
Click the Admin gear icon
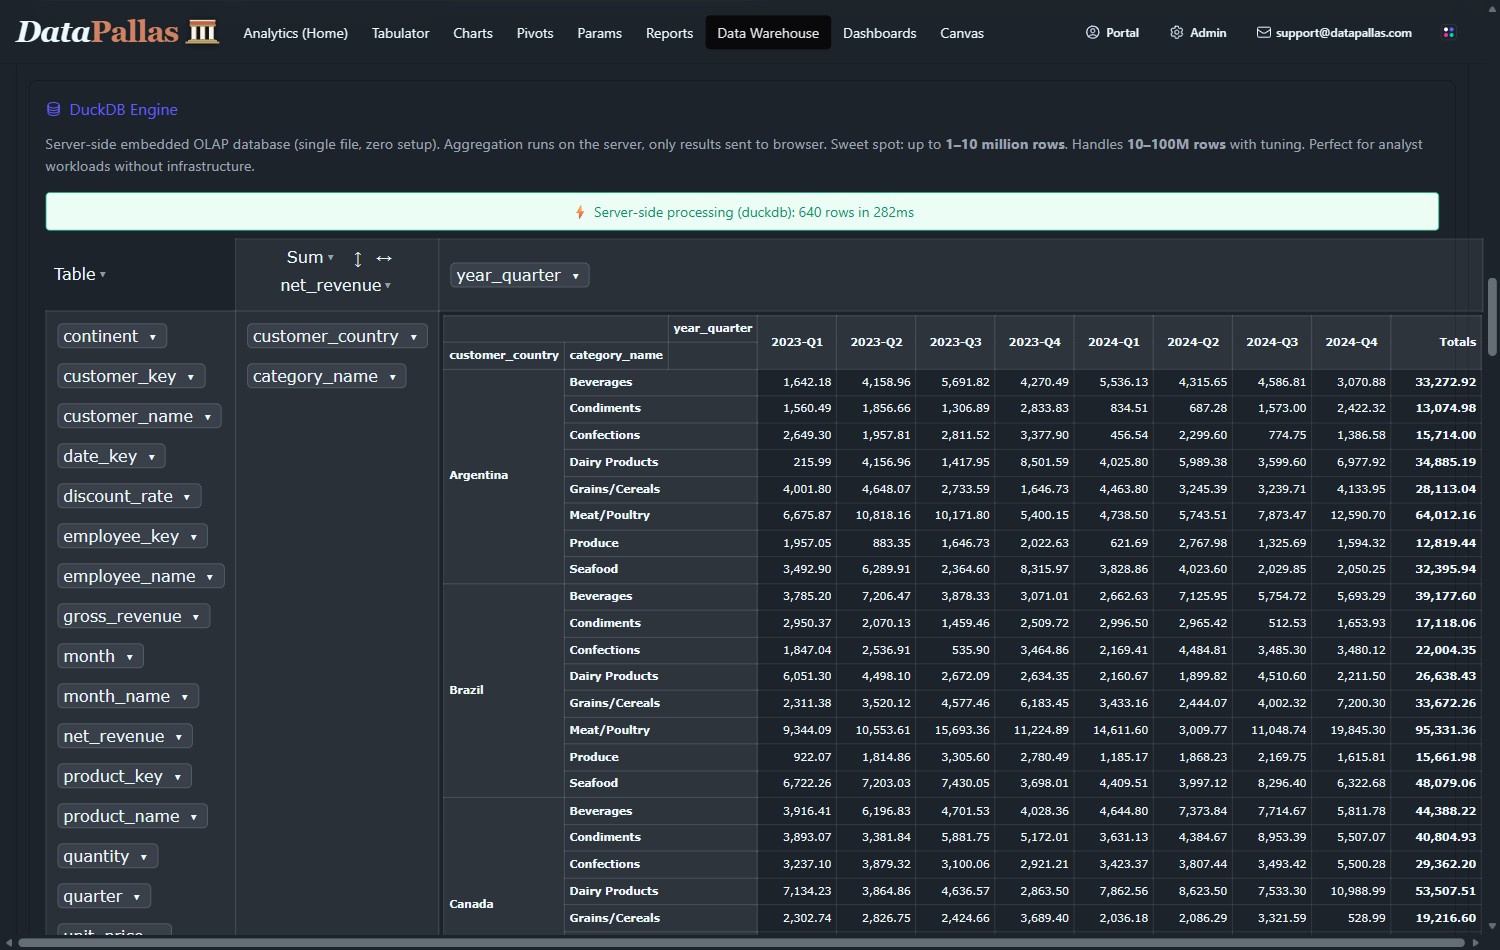(x=1177, y=32)
